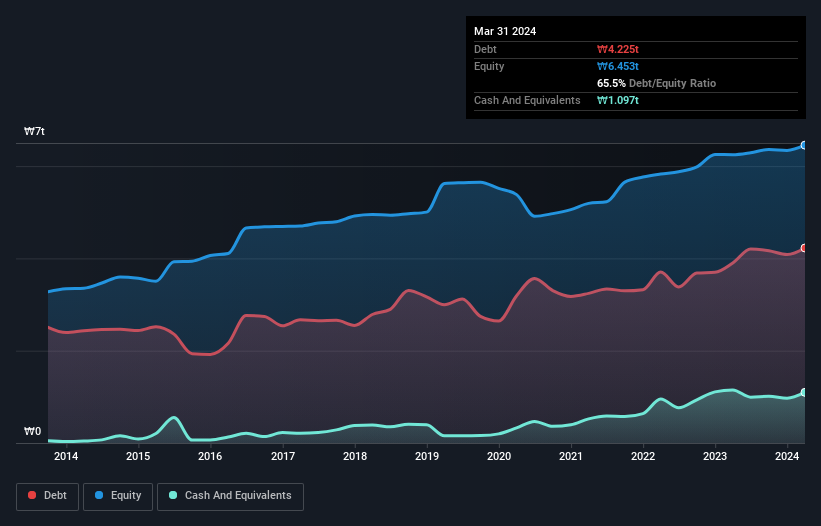The image size is (821, 526).
Task: Click the red Debt legend dot
Action: click(32, 495)
